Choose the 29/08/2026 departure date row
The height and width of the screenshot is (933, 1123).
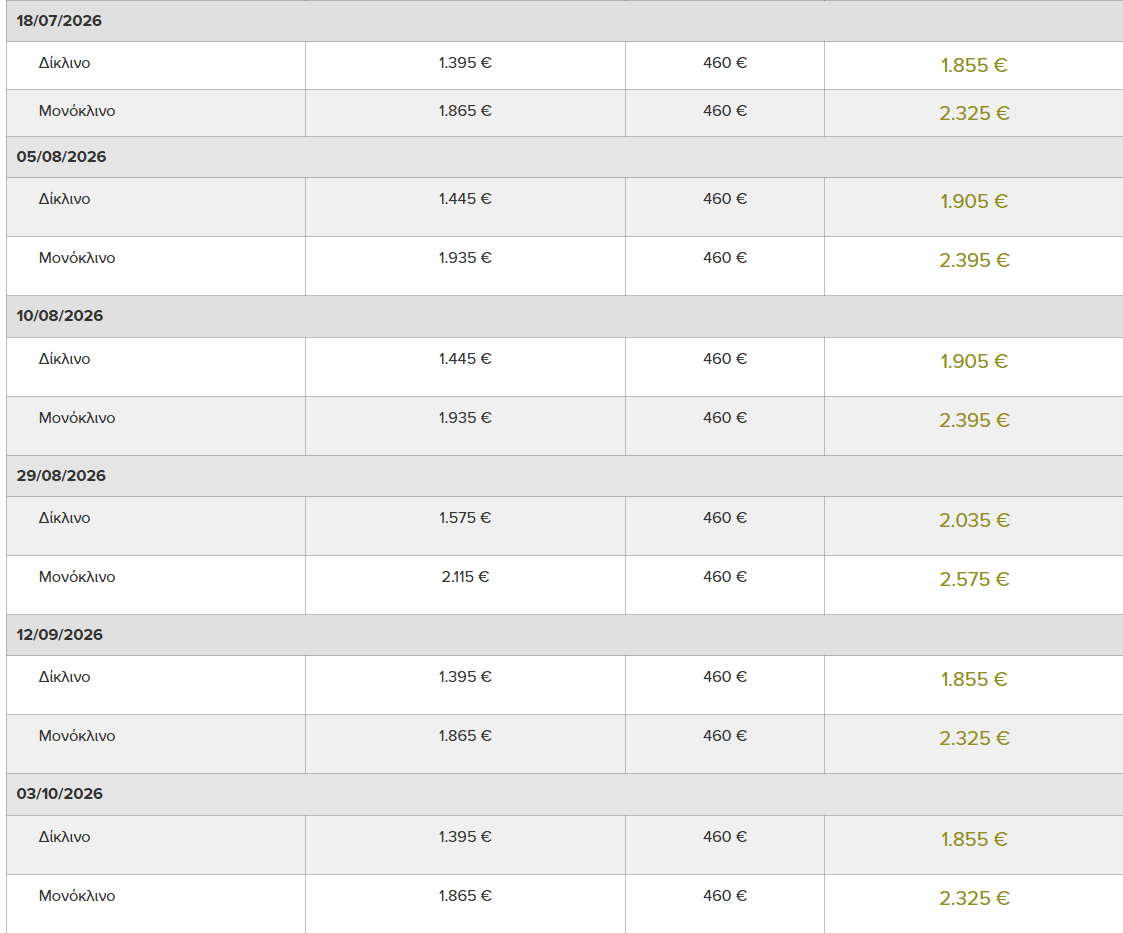pyautogui.click(x=564, y=475)
